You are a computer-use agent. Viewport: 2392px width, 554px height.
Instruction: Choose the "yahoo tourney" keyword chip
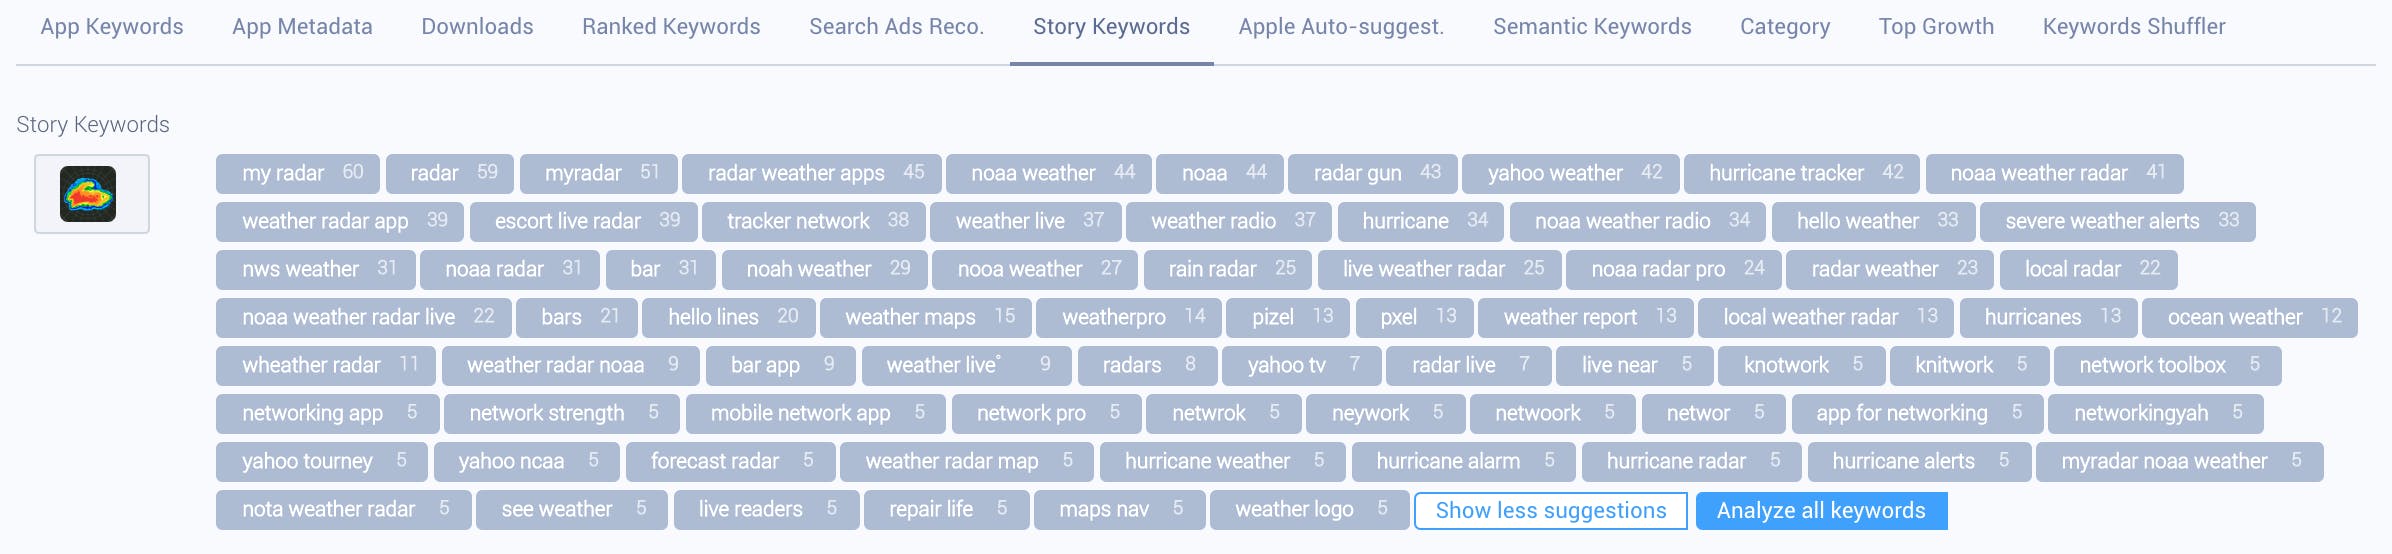click(x=321, y=462)
